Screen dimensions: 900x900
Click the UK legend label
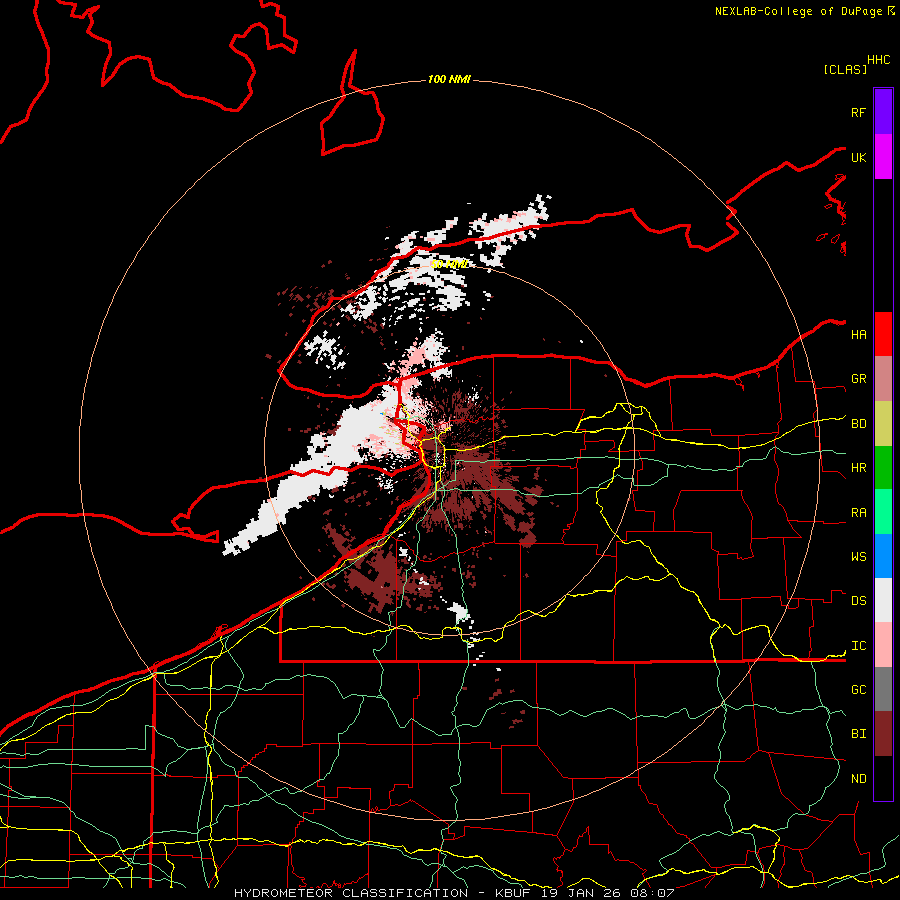(x=858, y=158)
